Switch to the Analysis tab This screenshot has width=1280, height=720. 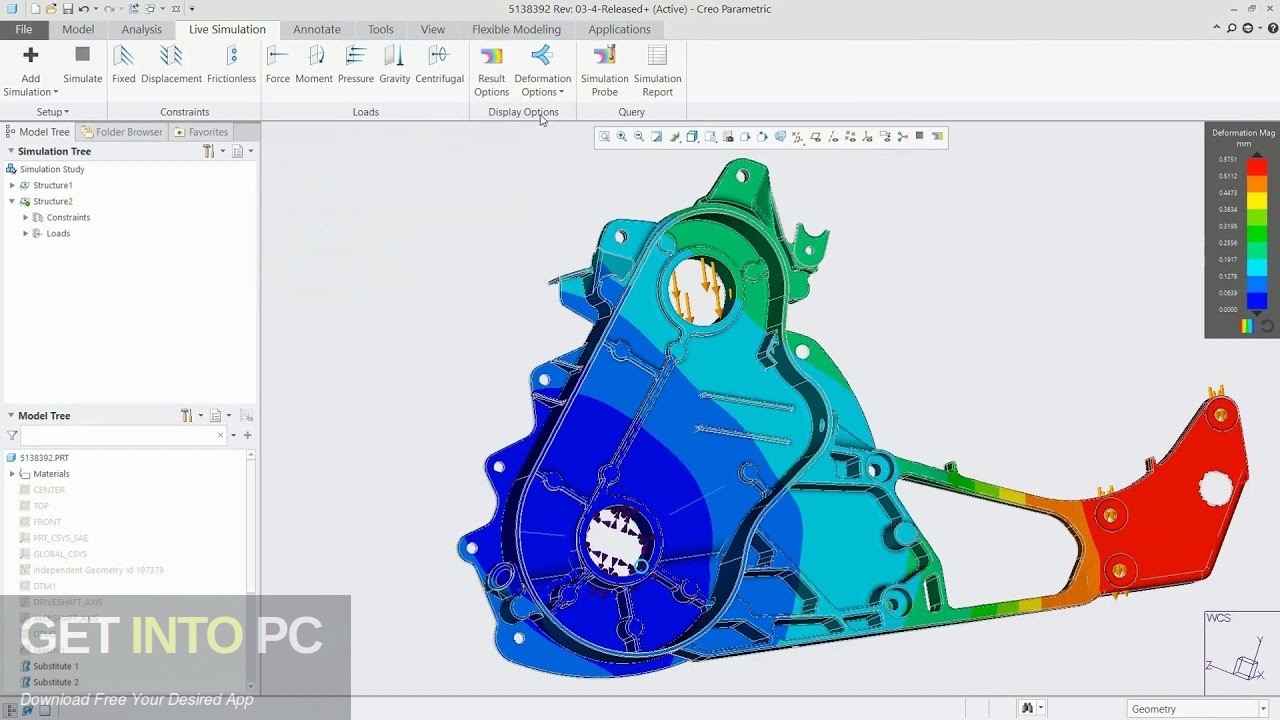(141, 29)
